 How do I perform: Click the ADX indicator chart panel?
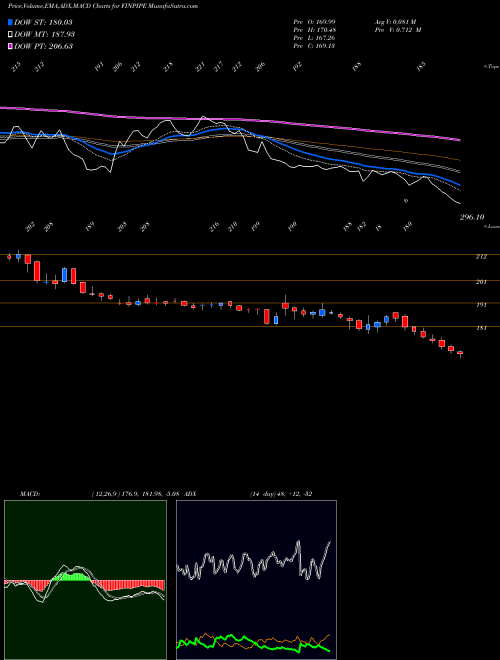pyautogui.click(x=256, y=580)
